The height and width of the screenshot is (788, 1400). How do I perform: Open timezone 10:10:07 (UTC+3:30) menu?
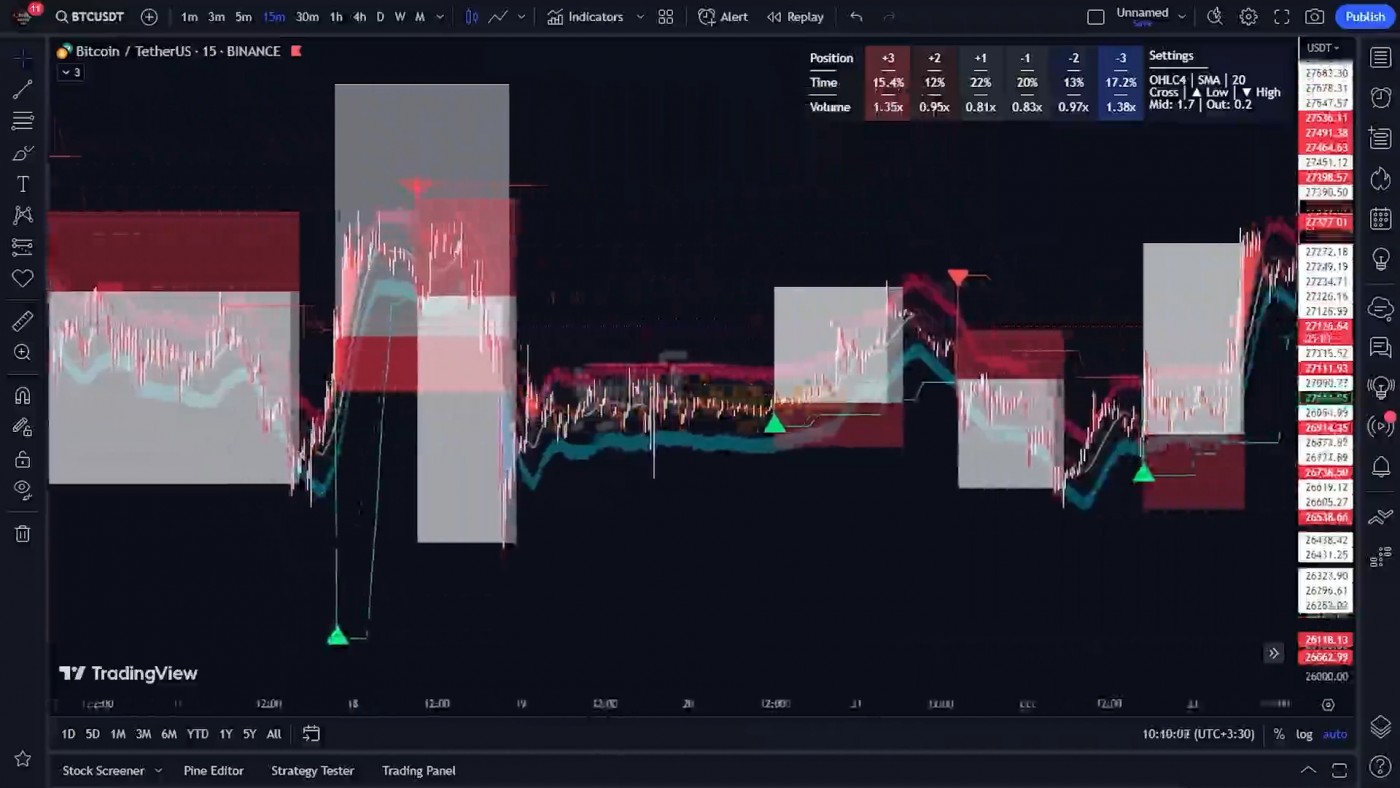tap(1198, 734)
